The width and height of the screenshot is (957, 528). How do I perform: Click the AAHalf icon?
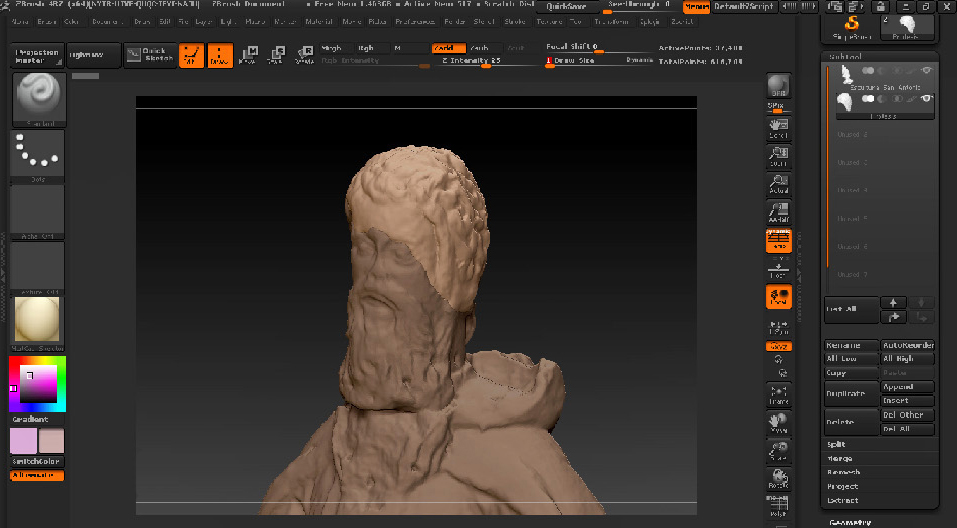click(778, 212)
